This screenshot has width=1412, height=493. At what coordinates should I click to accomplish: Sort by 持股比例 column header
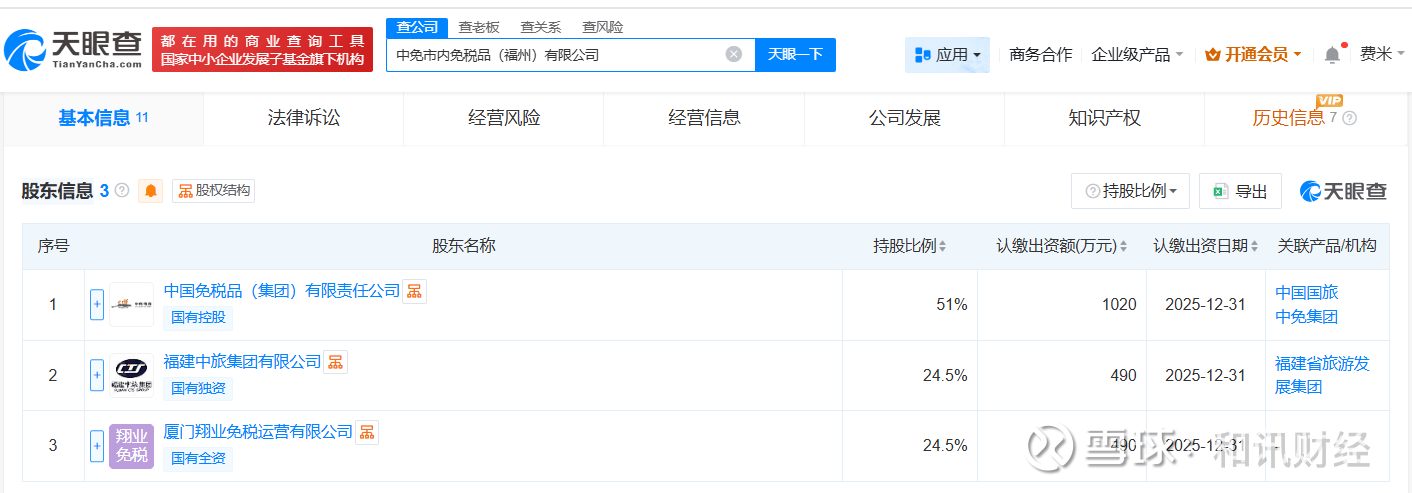[x=909, y=246]
